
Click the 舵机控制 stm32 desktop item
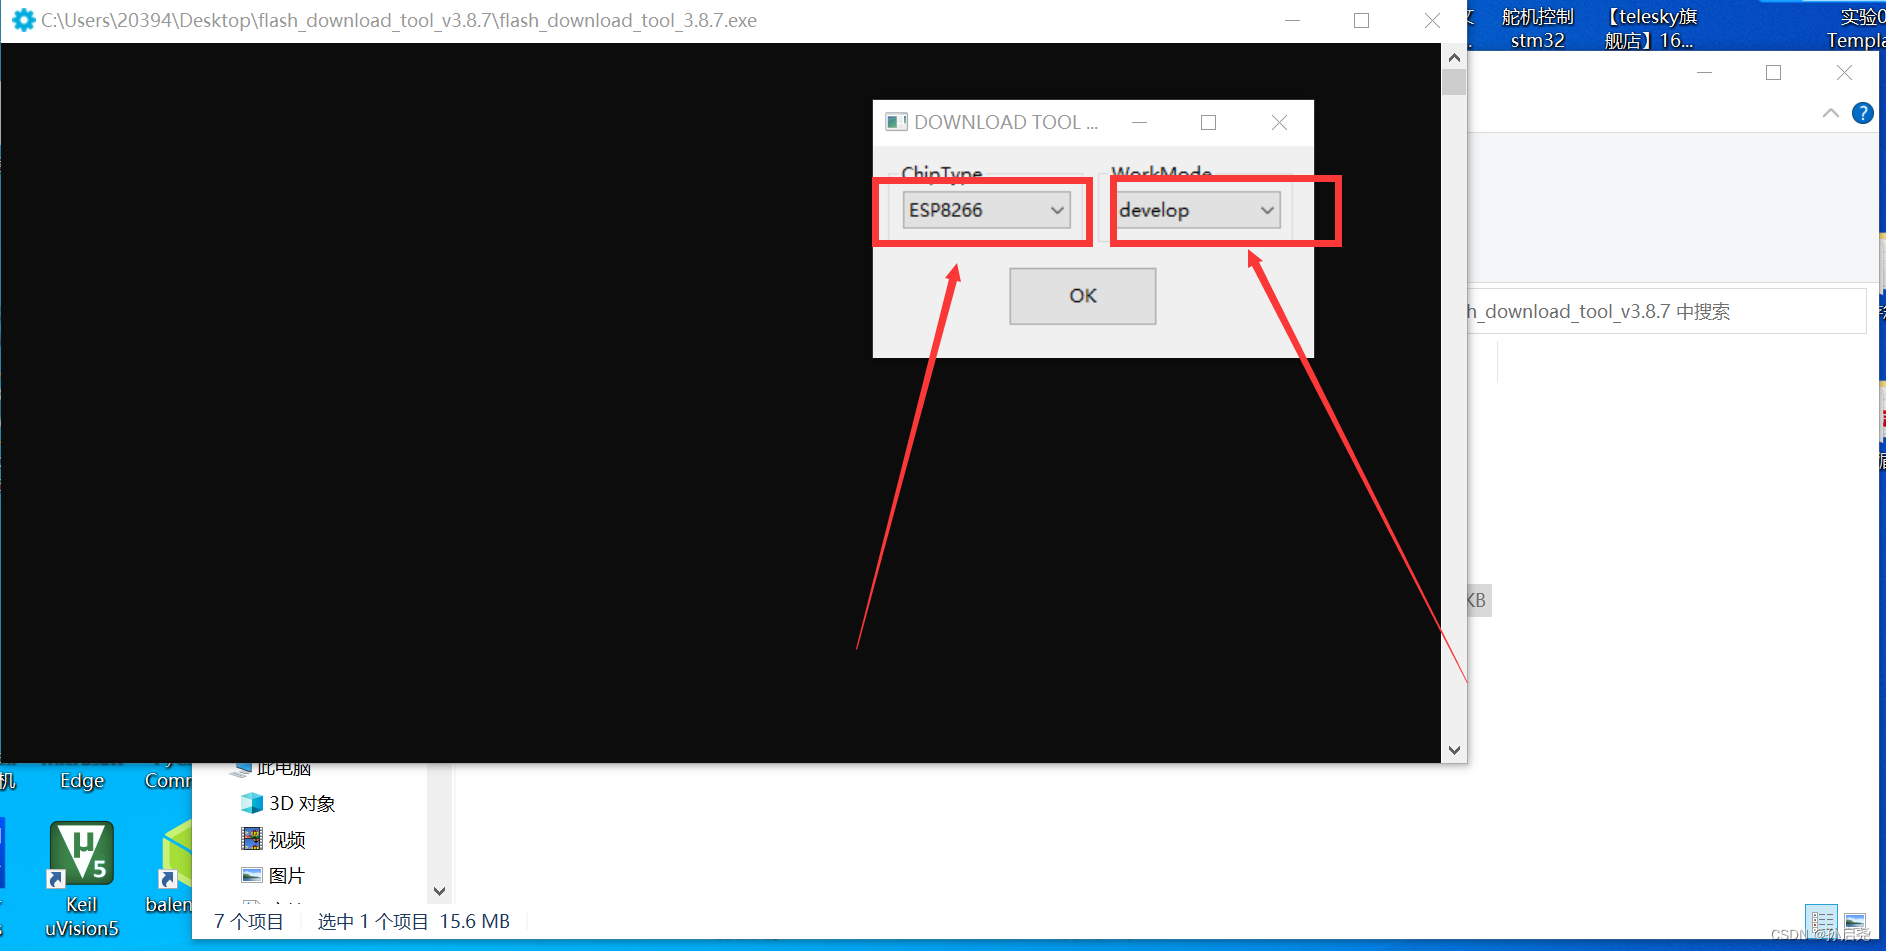pyautogui.click(x=1538, y=28)
